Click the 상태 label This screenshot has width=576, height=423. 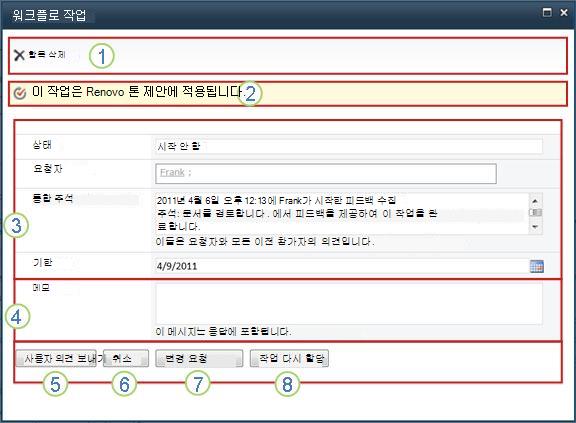tap(42, 145)
